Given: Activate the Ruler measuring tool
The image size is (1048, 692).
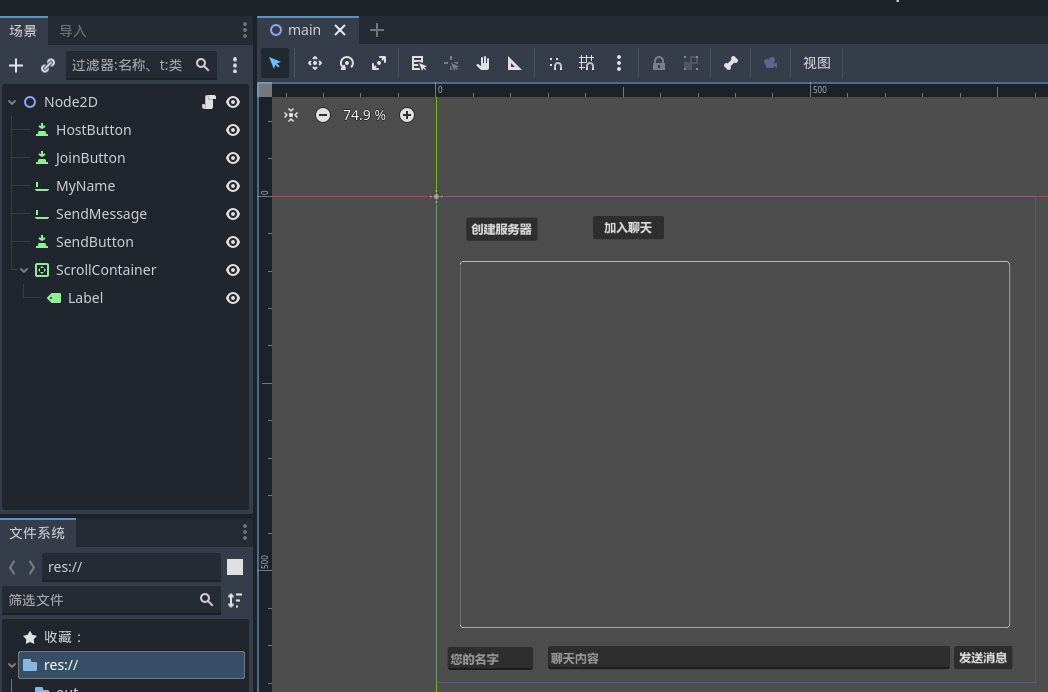Looking at the screenshot, I should click(515, 63).
